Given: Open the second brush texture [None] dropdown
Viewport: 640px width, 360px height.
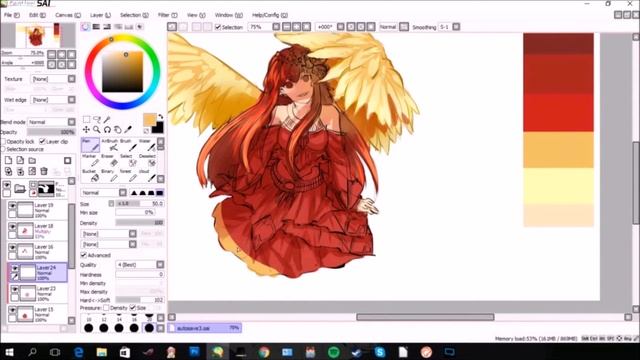Looking at the screenshot, I should tap(133, 244).
